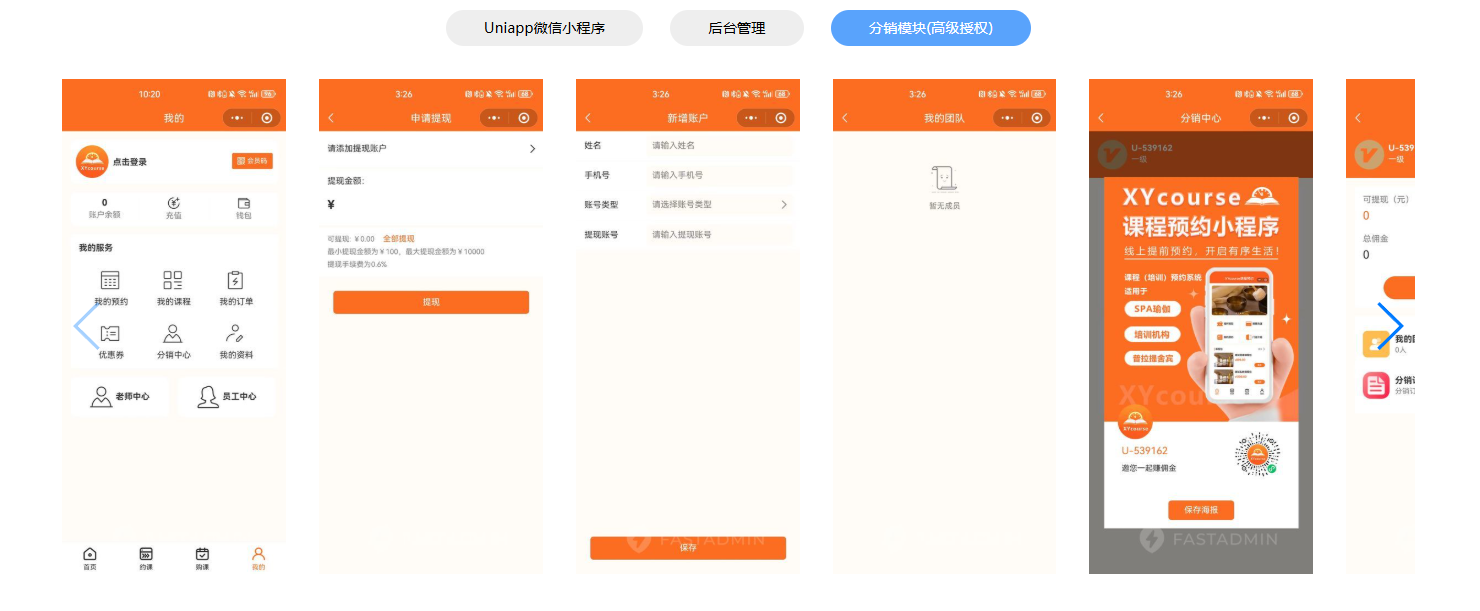This screenshot has width=1480, height=611.
Task: Select the 我的 bottom bar tab
Action: pyautogui.click(x=258, y=559)
